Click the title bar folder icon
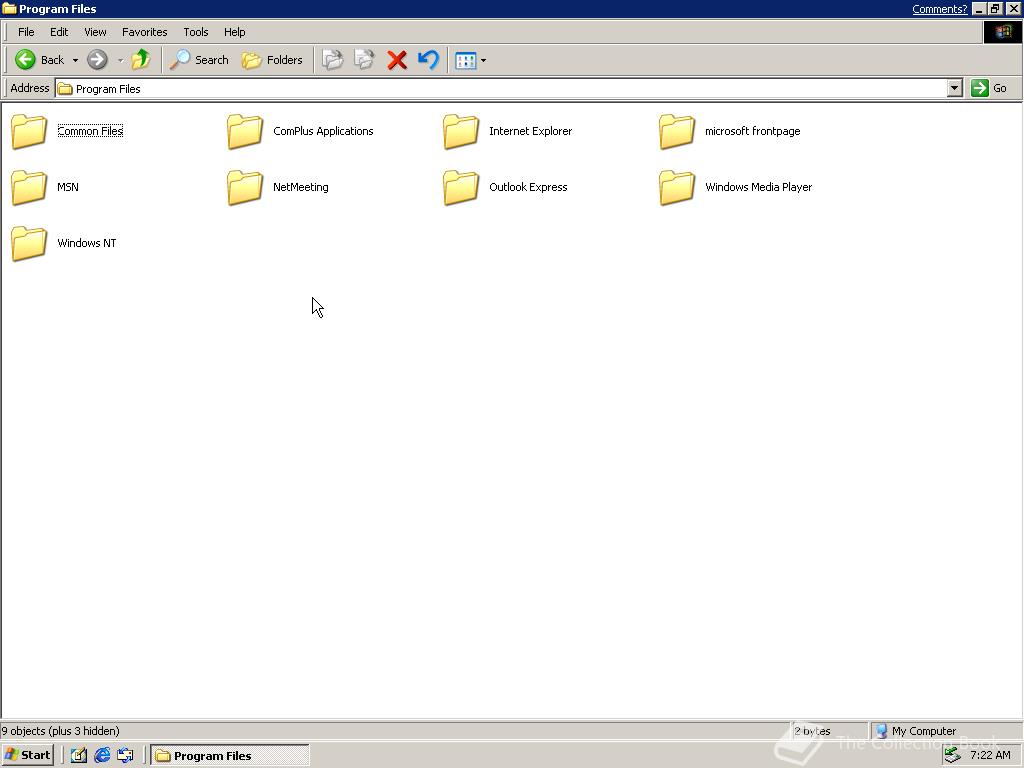 [9, 8]
